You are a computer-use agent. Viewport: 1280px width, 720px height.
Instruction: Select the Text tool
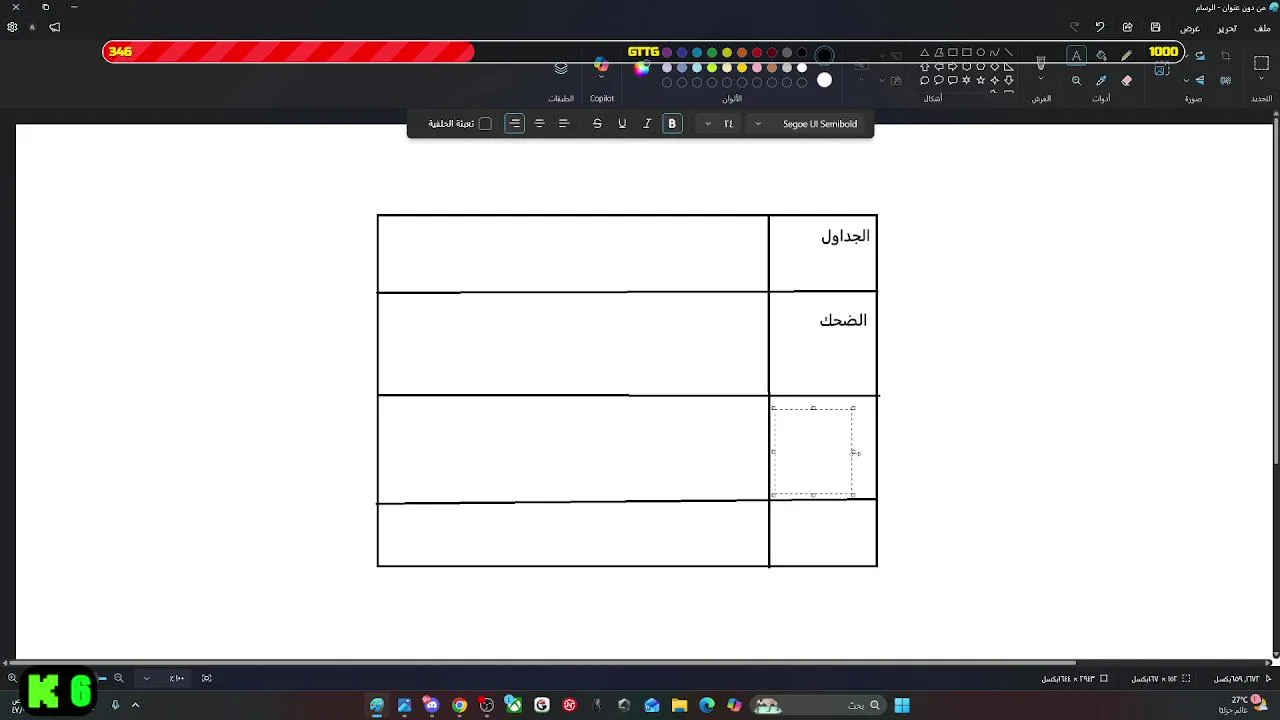[1077, 56]
